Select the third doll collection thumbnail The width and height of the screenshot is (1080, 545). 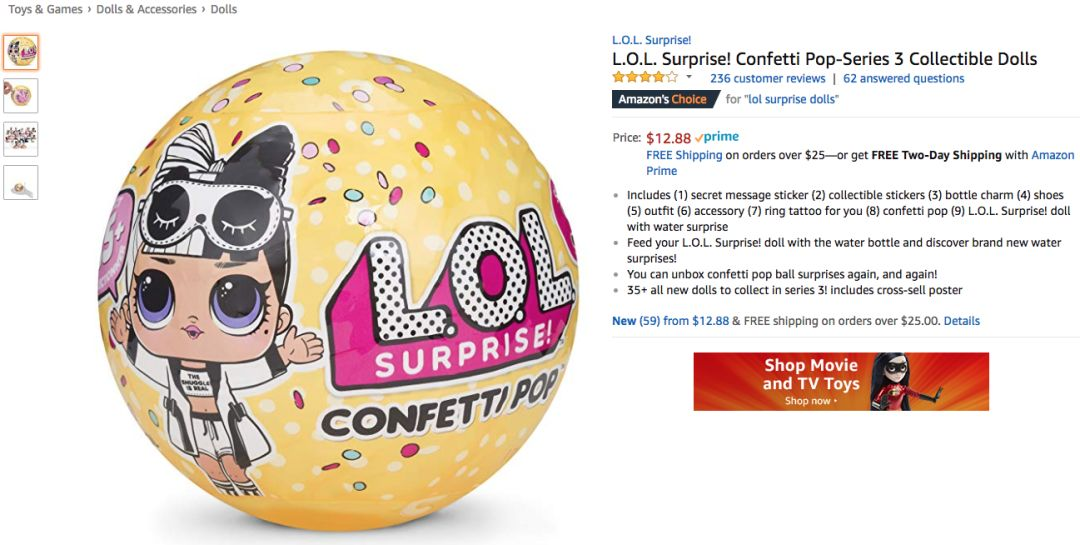tap(21, 139)
